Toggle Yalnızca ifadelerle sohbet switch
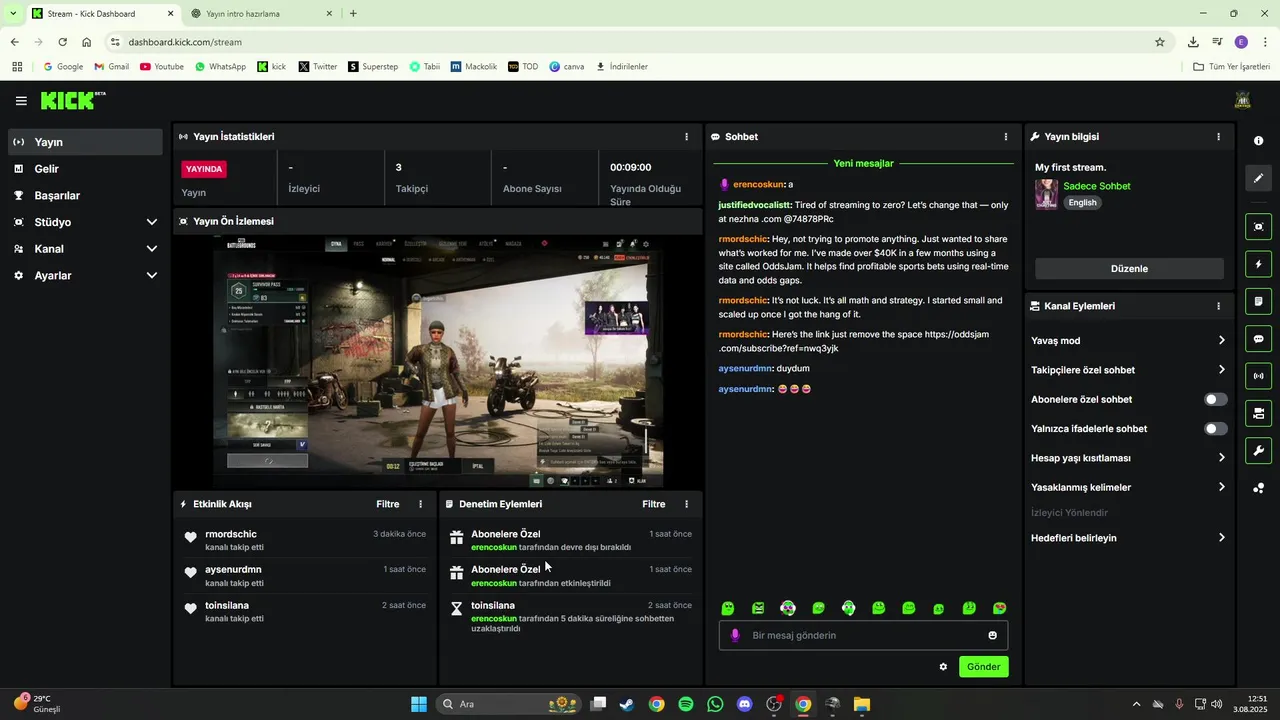 tap(1215, 429)
